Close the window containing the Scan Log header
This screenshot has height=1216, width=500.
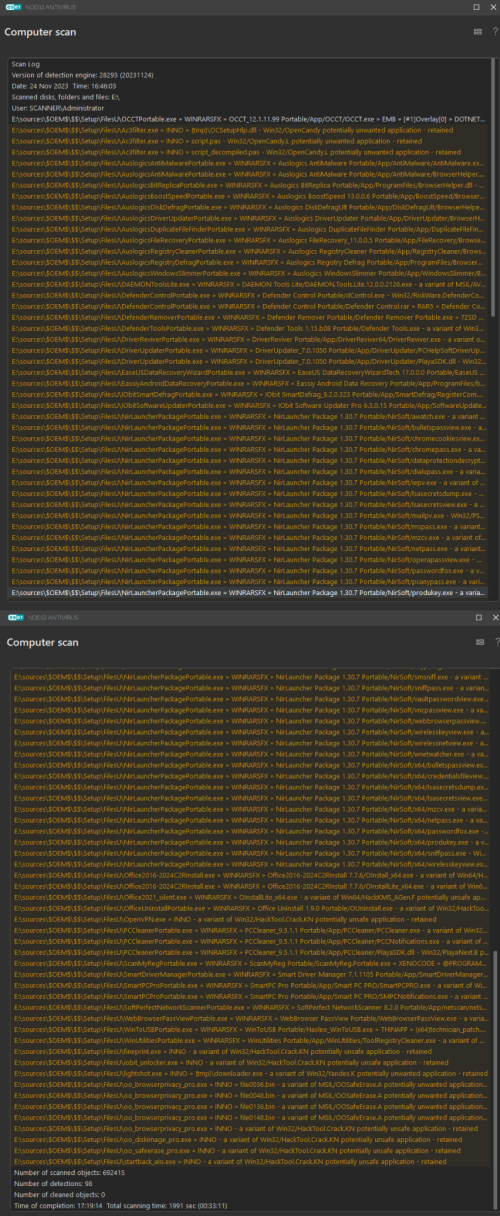[x=493, y=7]
